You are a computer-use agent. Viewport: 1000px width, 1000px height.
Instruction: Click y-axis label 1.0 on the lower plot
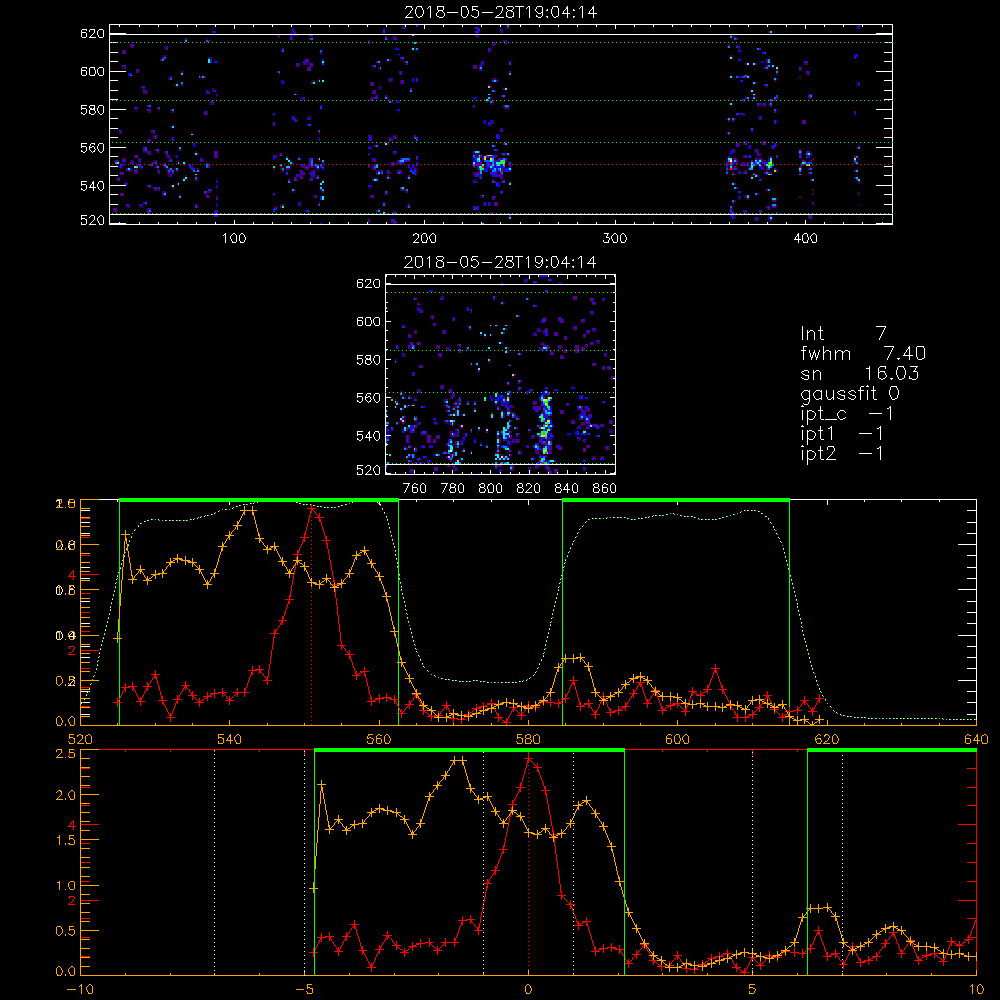[66, 886]
